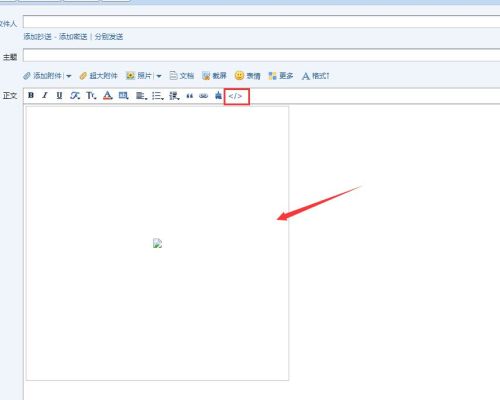This screenshot has height=400, width=500.
Task: Toggle underline text formatting
Action: pyautogui.click(x=59, y=96)
